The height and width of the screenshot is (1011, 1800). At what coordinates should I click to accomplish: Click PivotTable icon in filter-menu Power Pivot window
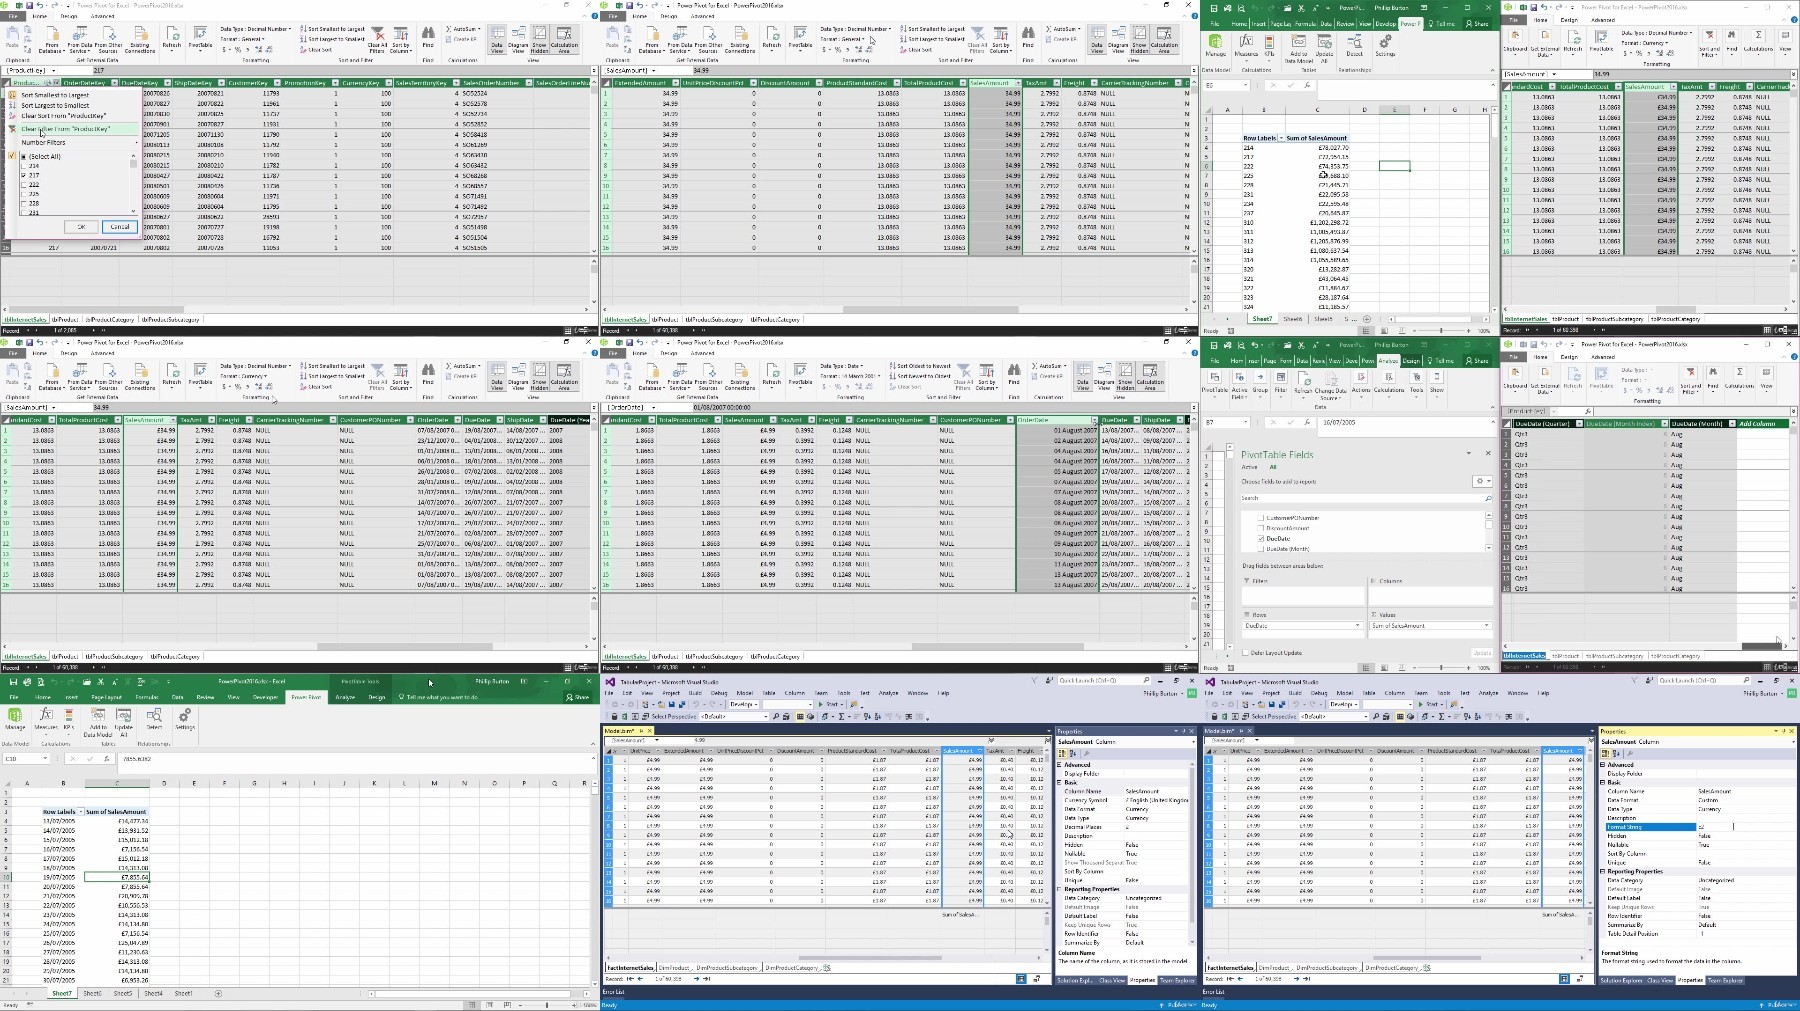click(x=200, y=38)
